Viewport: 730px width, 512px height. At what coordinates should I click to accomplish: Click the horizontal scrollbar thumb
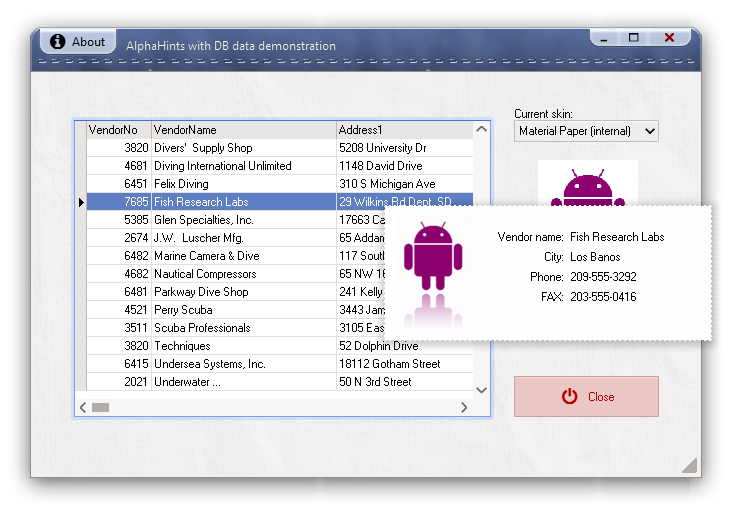(x=101, y=408)
